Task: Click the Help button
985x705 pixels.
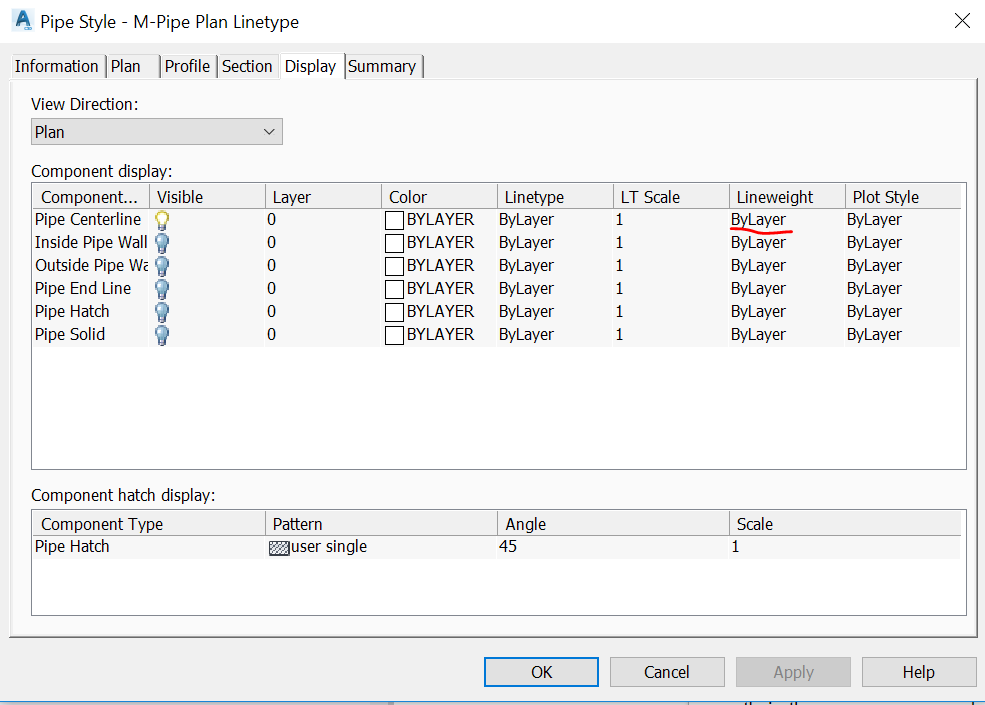Action: 918,671
